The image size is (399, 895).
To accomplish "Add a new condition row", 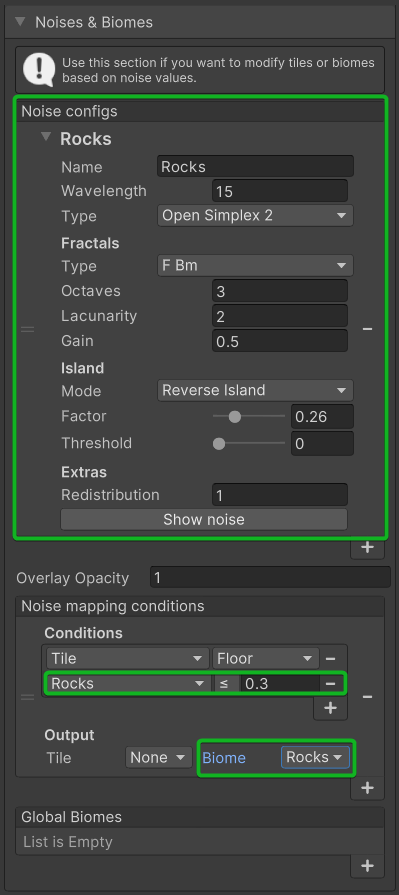I will pos(330,708).
